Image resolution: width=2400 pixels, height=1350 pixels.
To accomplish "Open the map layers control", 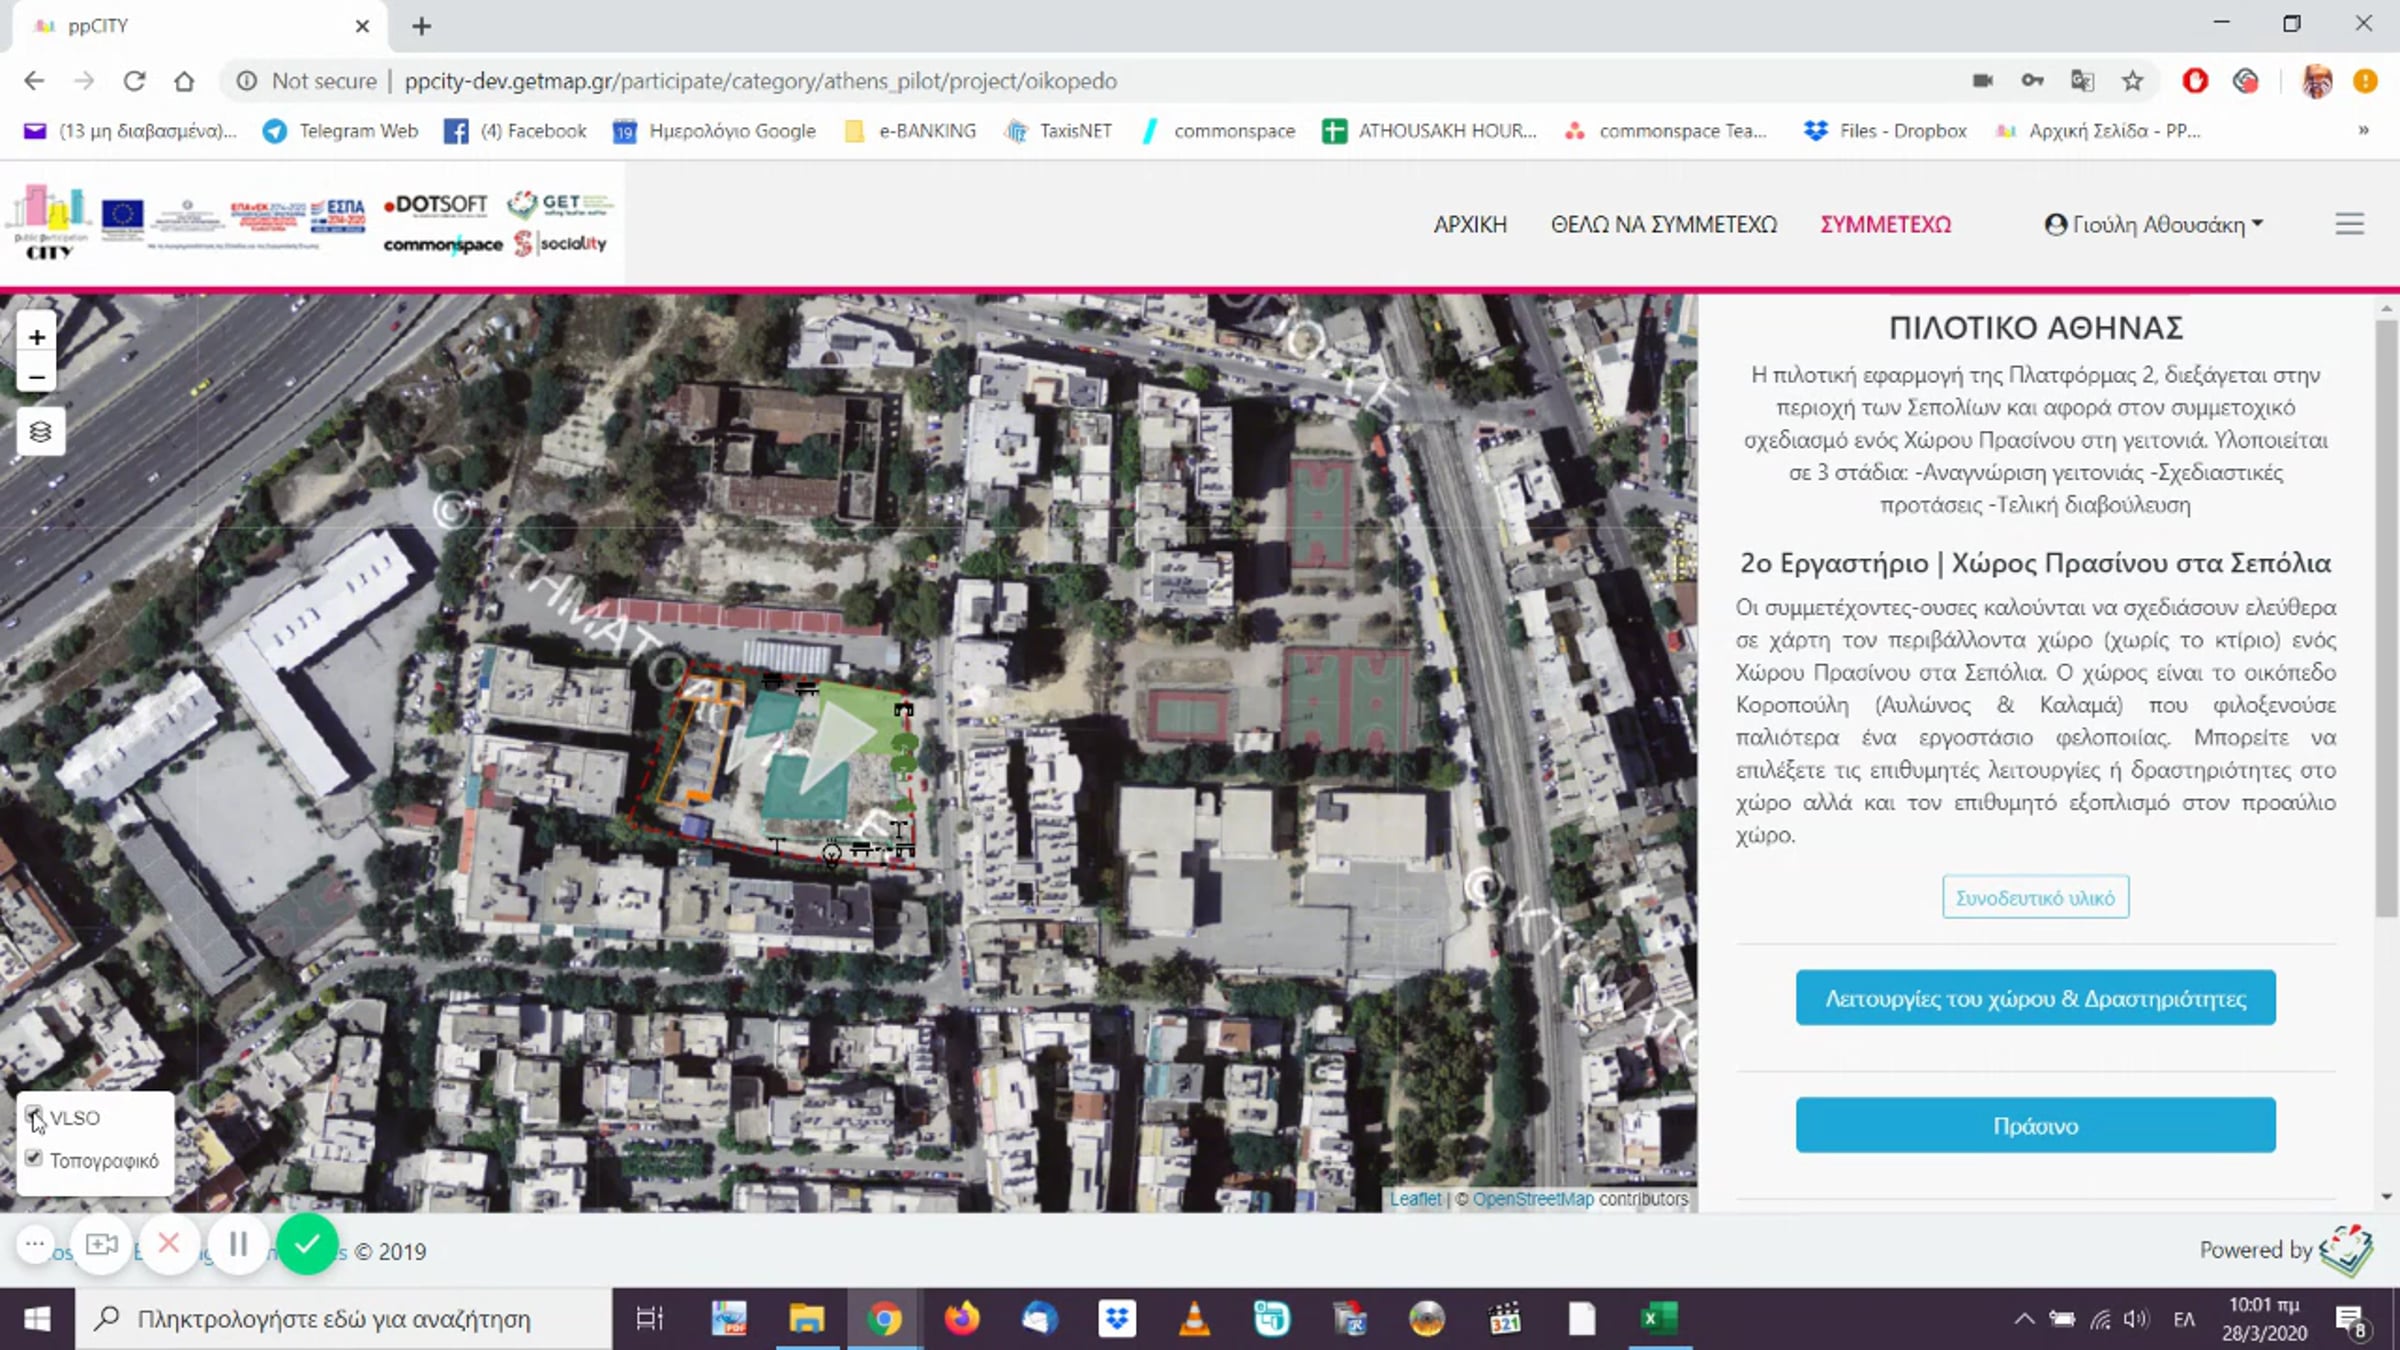I will click(x=40, y=432).
